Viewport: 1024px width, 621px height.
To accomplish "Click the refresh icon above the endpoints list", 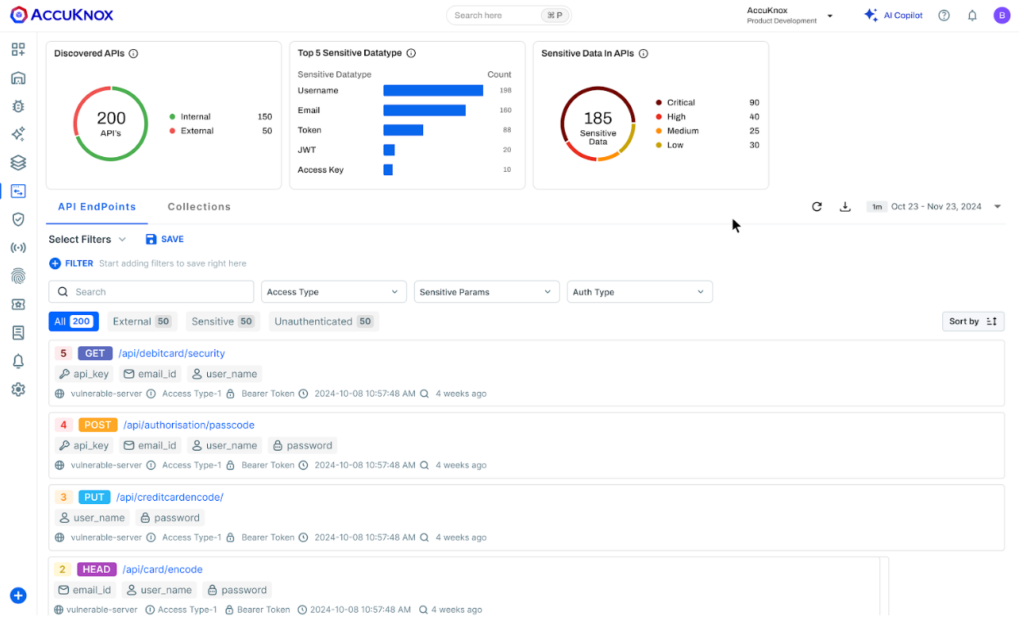I will point(816,206).
